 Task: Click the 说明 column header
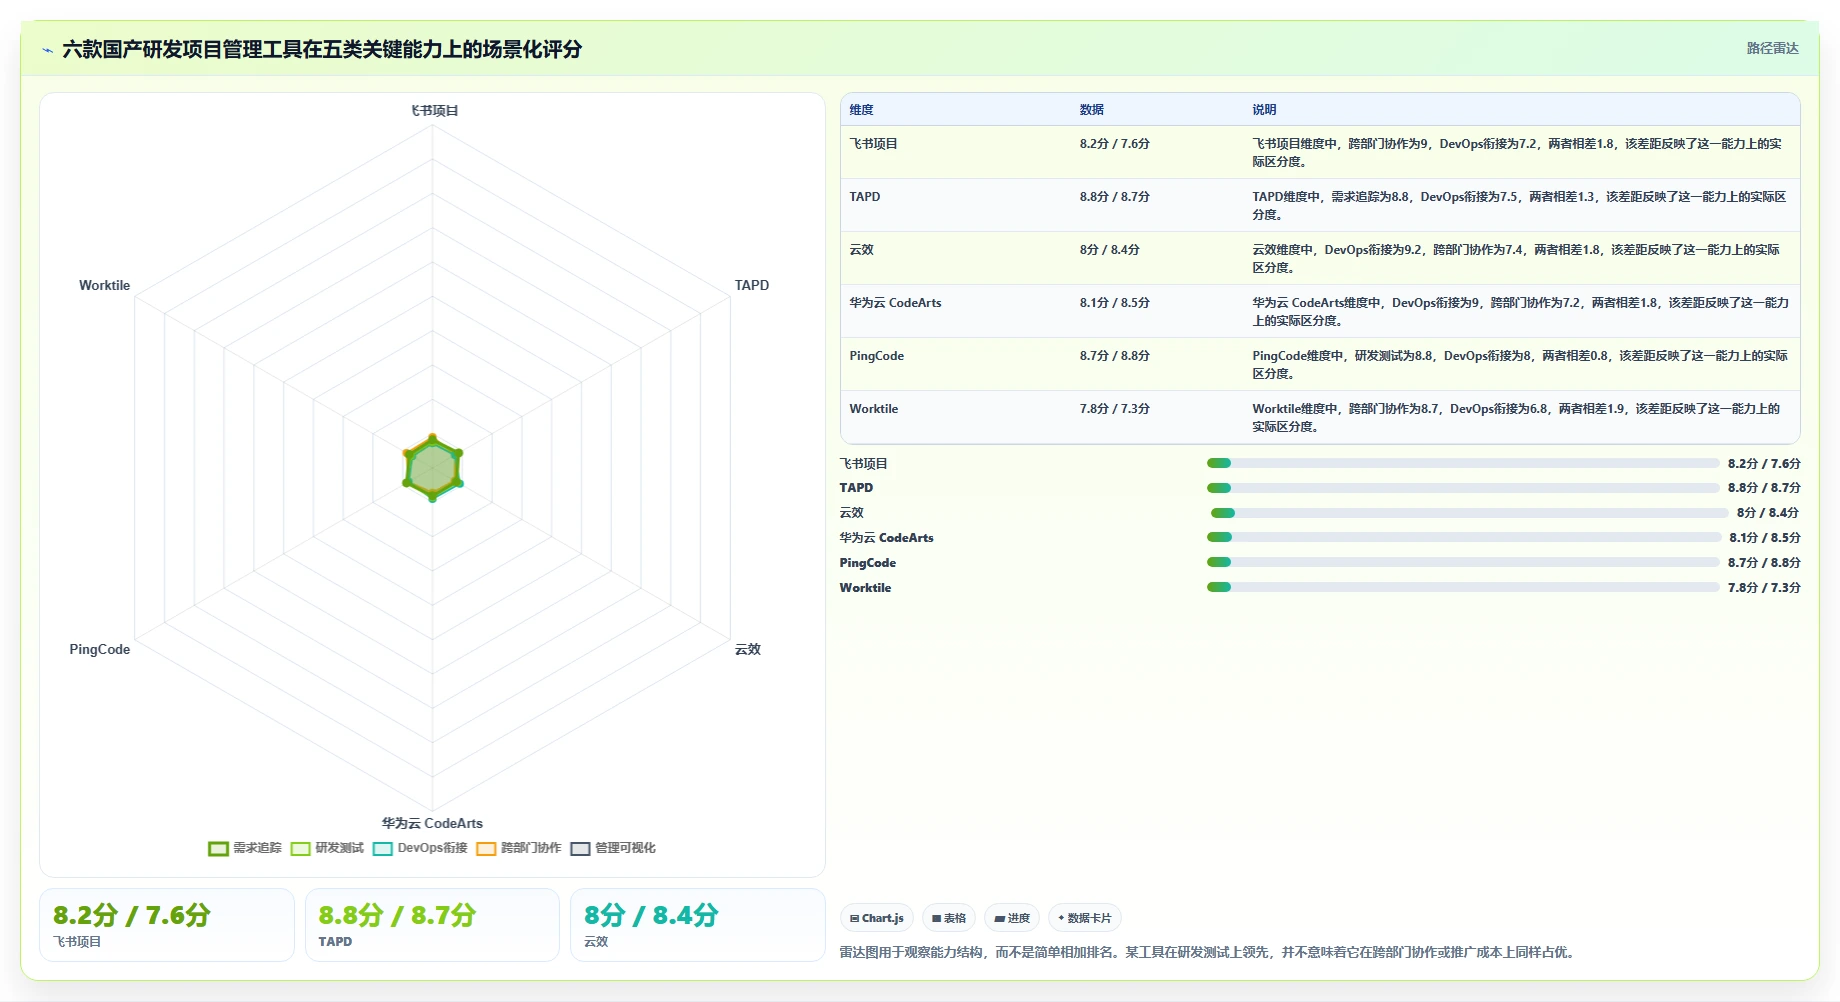1265,110
